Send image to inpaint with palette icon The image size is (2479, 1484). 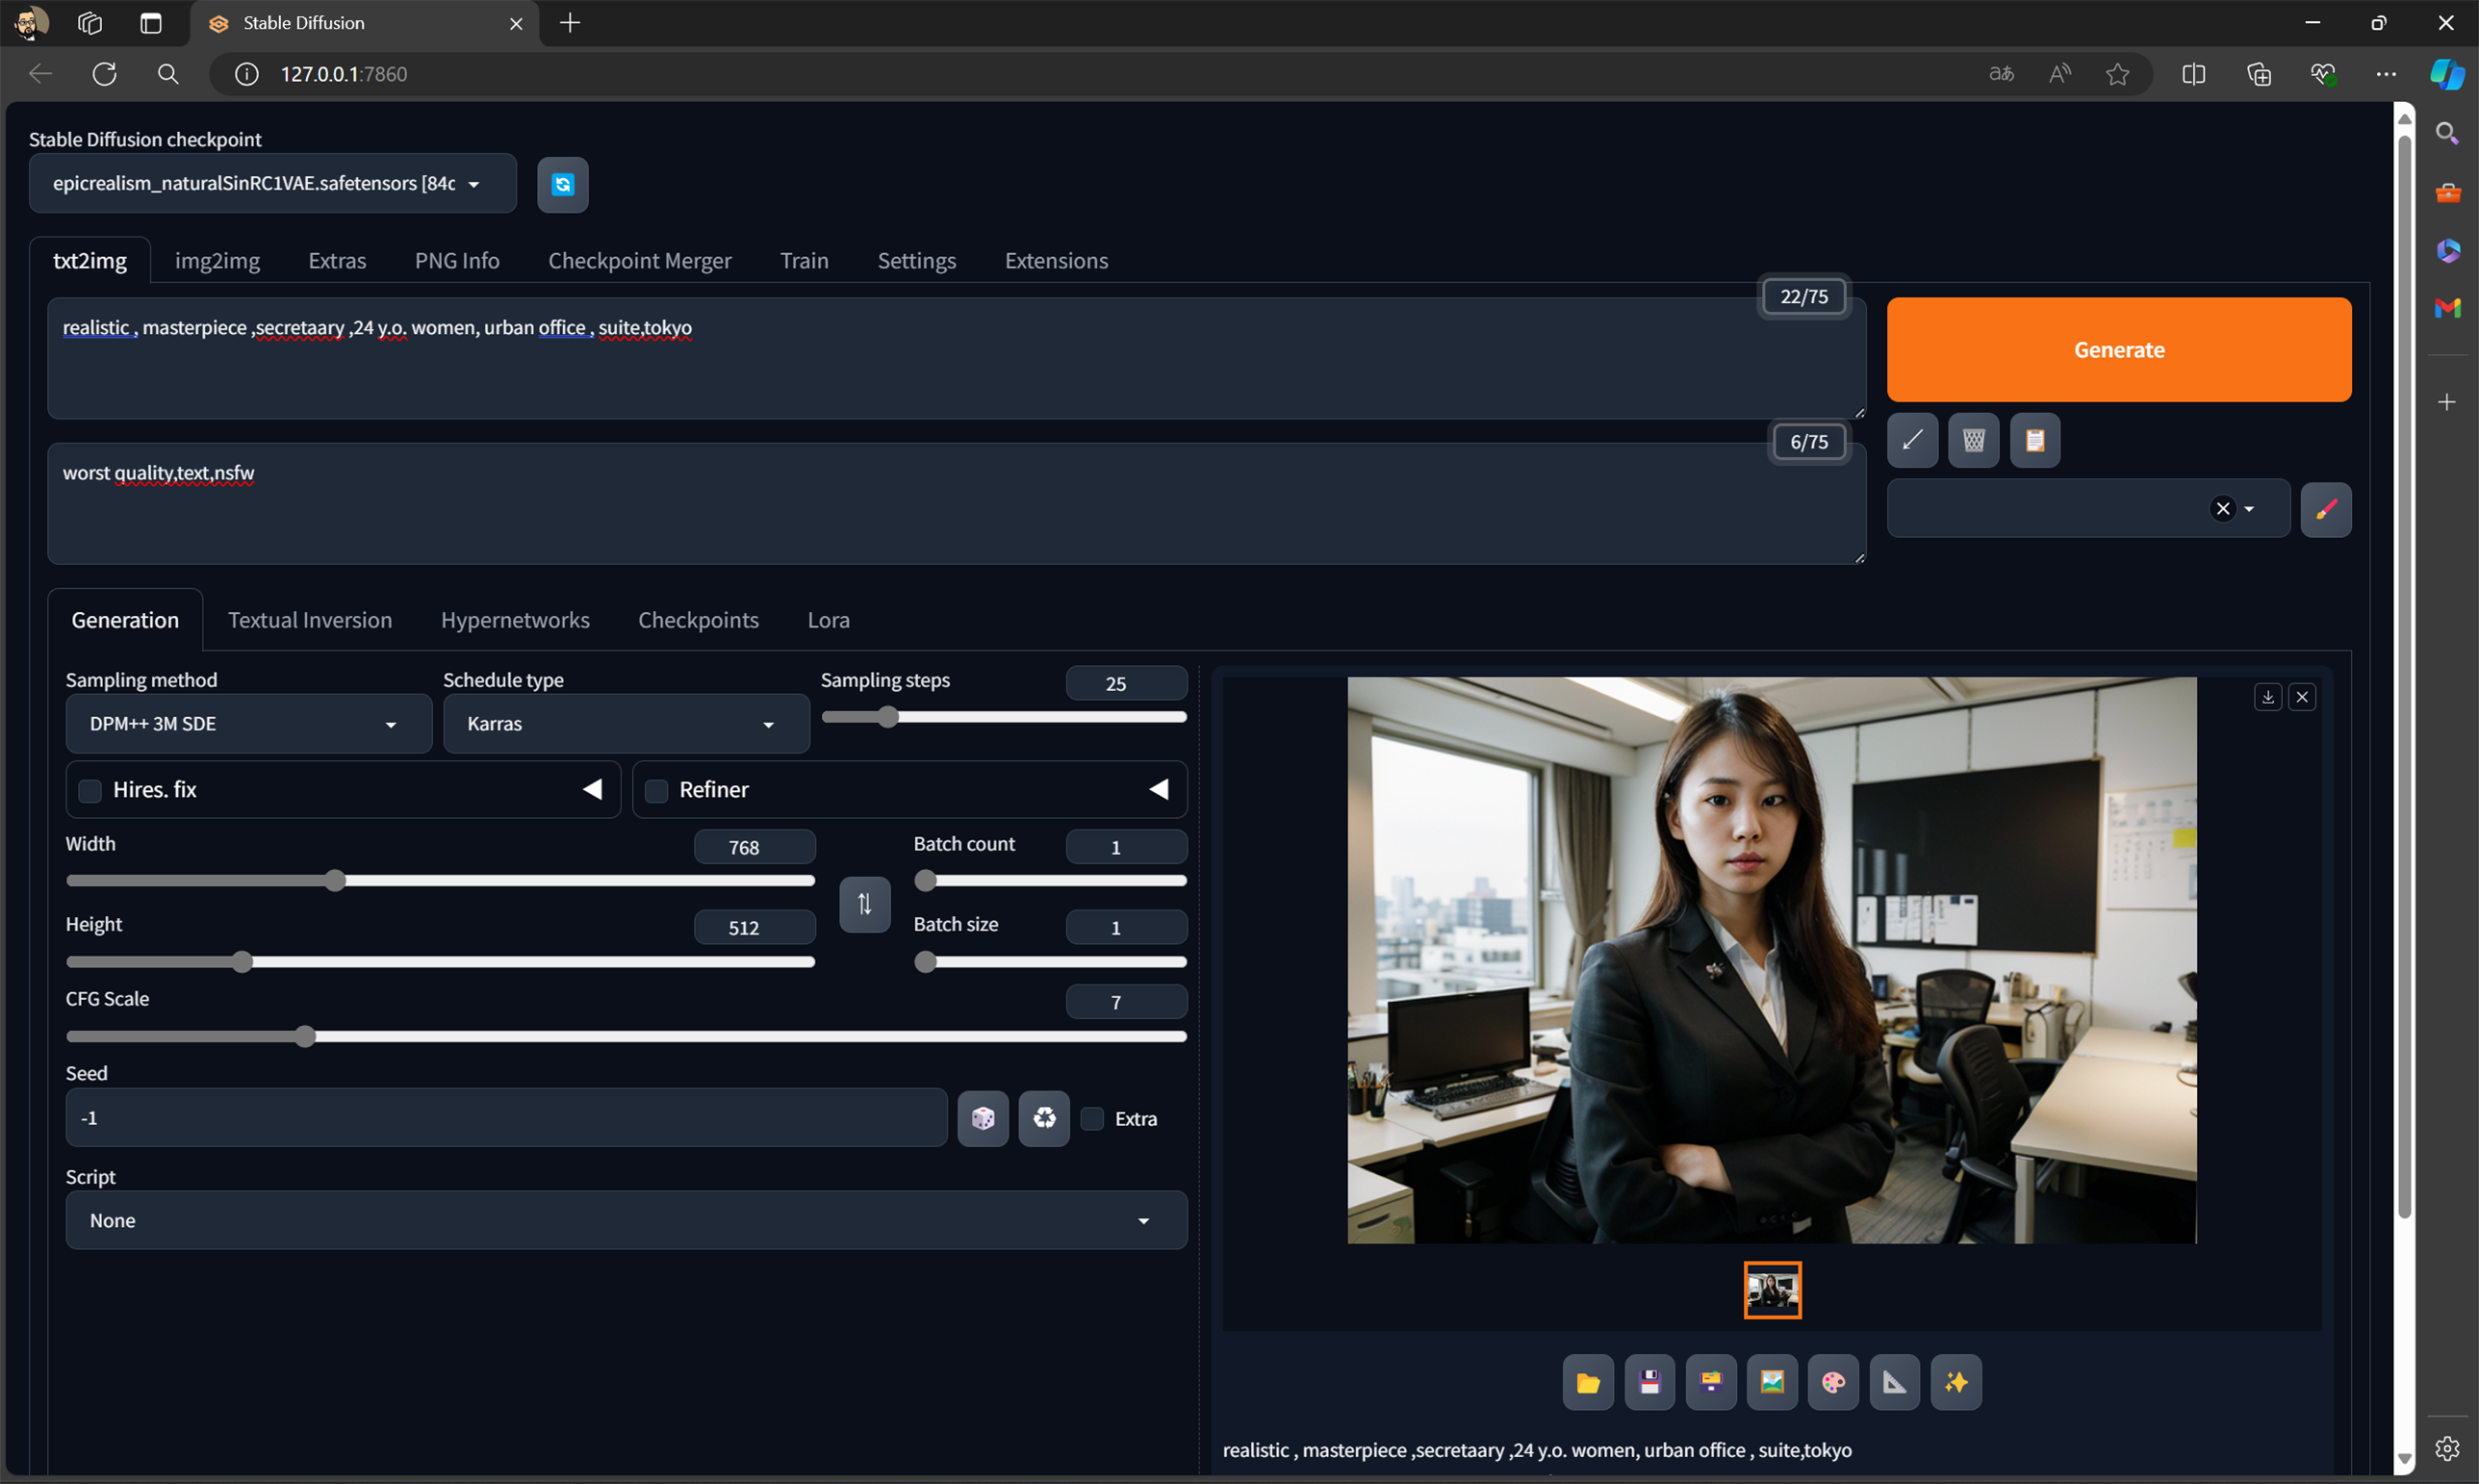click(x=1832, y=1382)
